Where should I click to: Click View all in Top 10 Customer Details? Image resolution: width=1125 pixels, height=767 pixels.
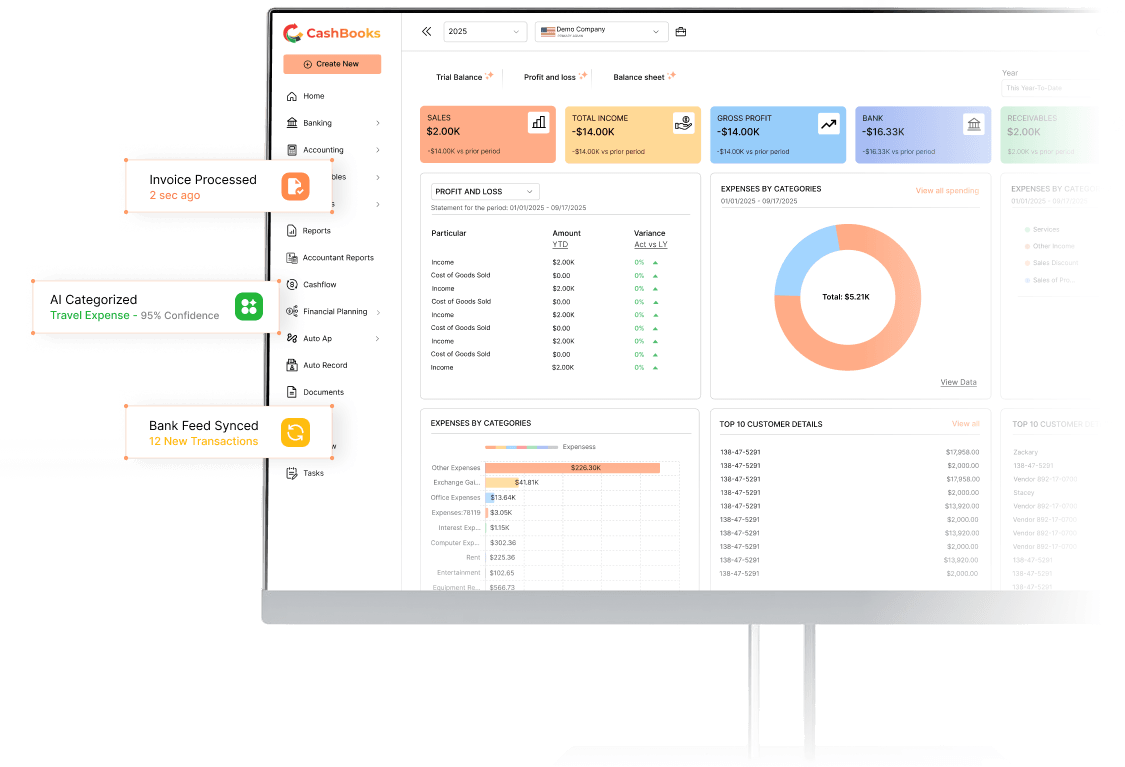(965, 424)
